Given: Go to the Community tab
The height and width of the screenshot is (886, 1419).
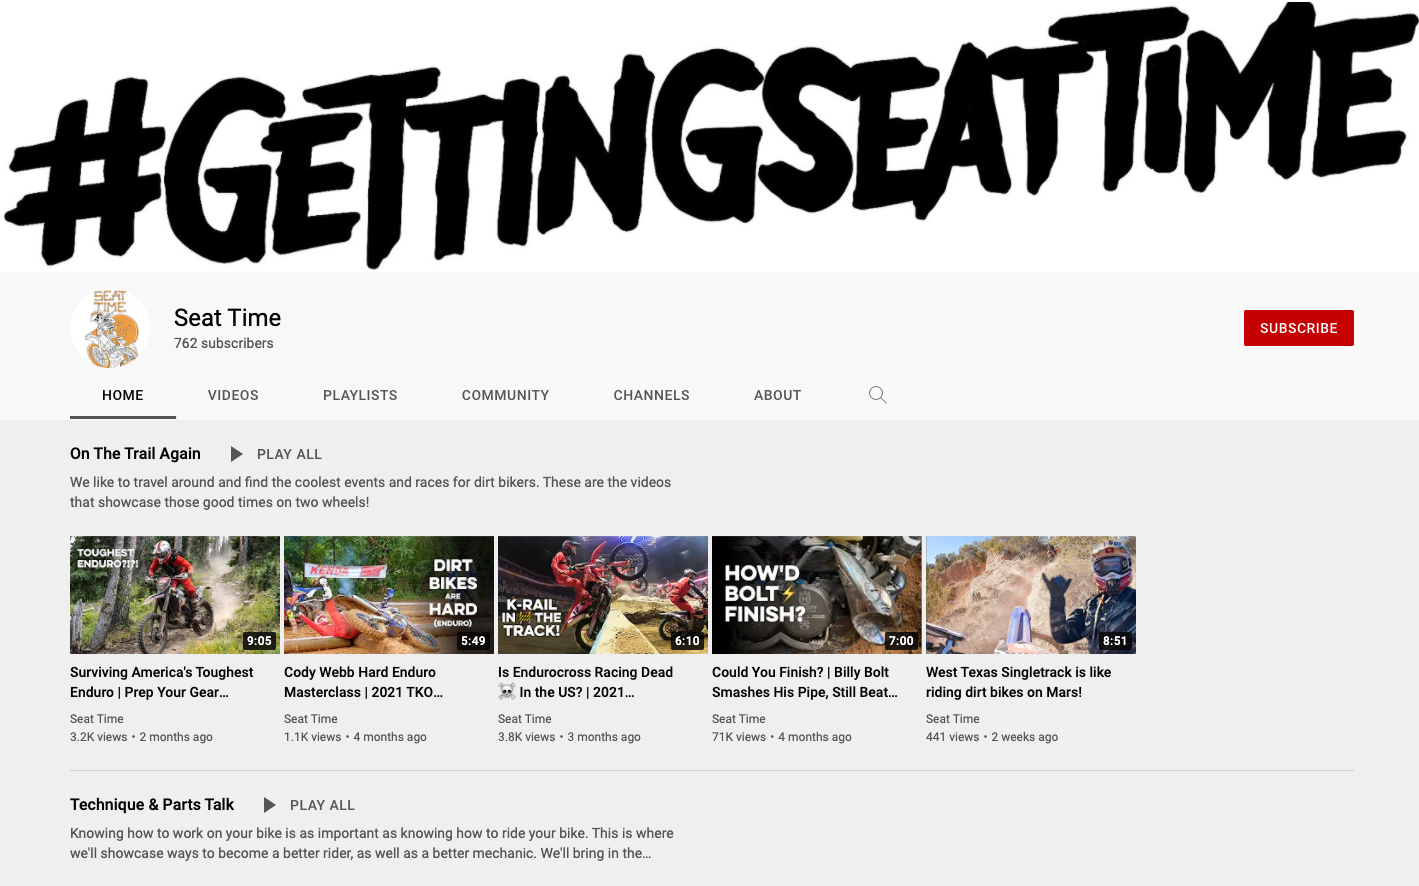Looking at the screenshot, I should 505,395.
